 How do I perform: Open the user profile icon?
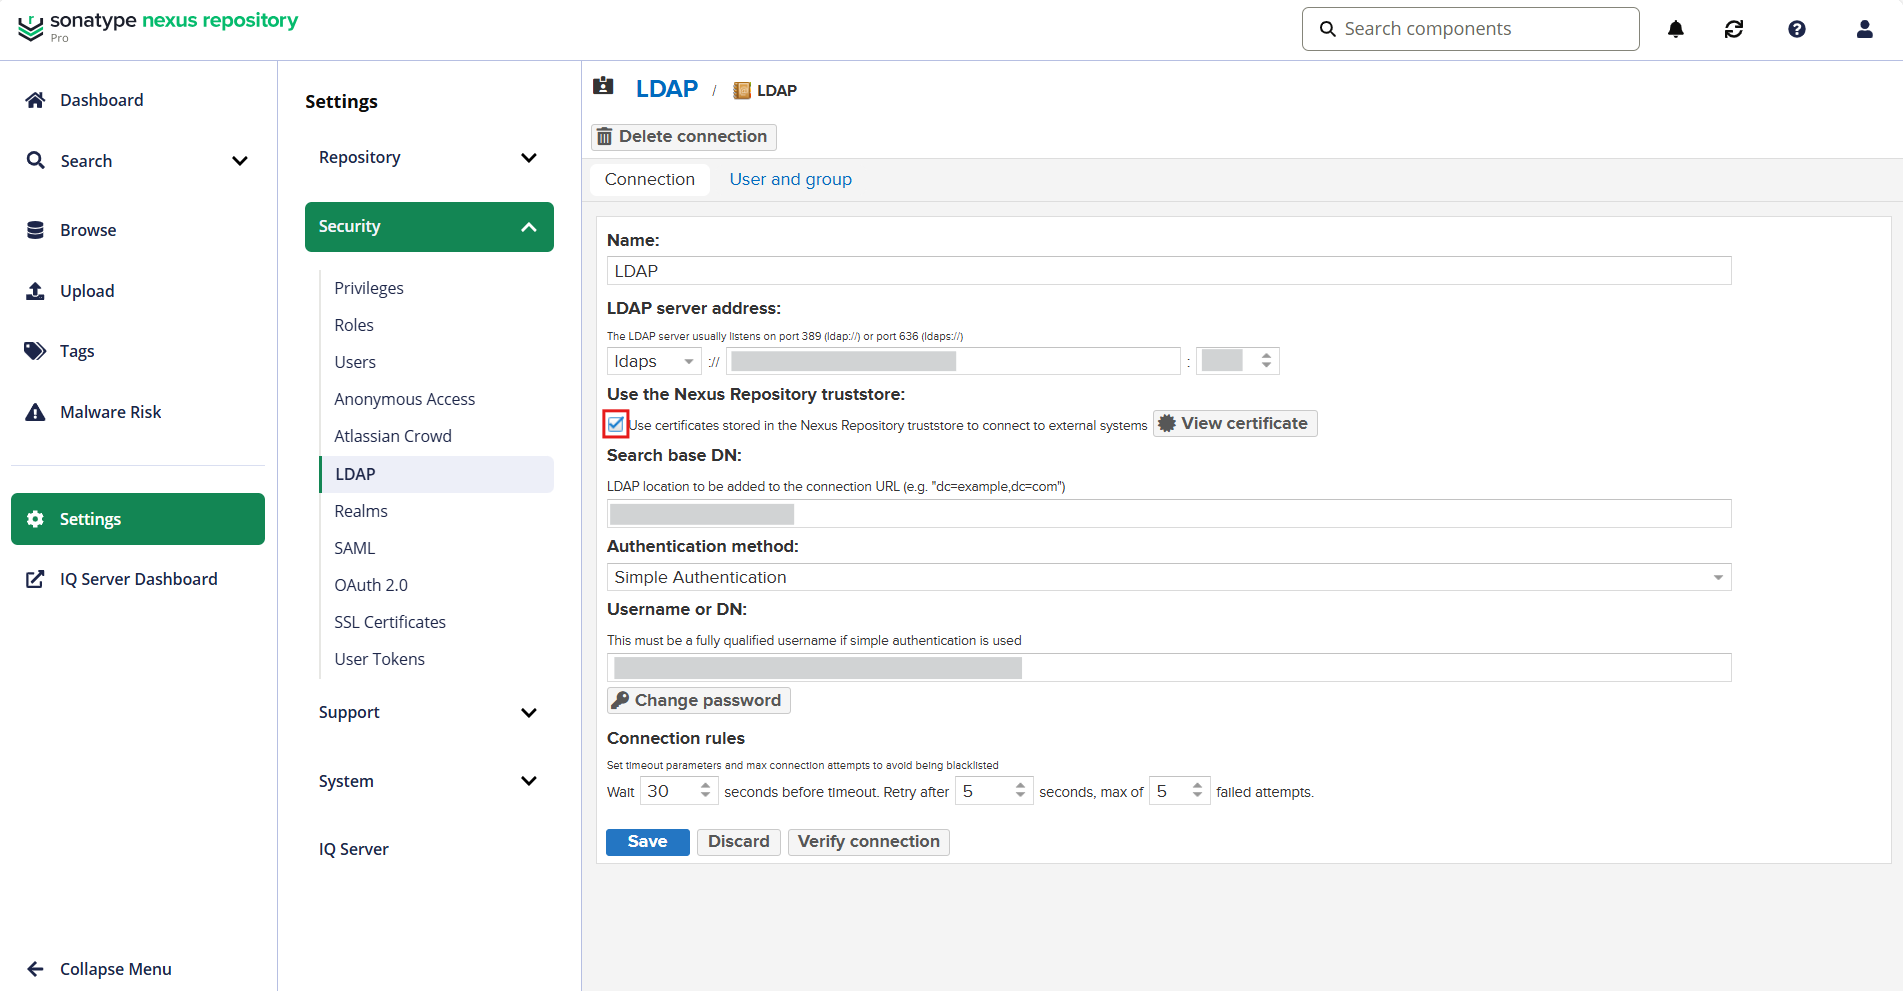coord(1864,29)
